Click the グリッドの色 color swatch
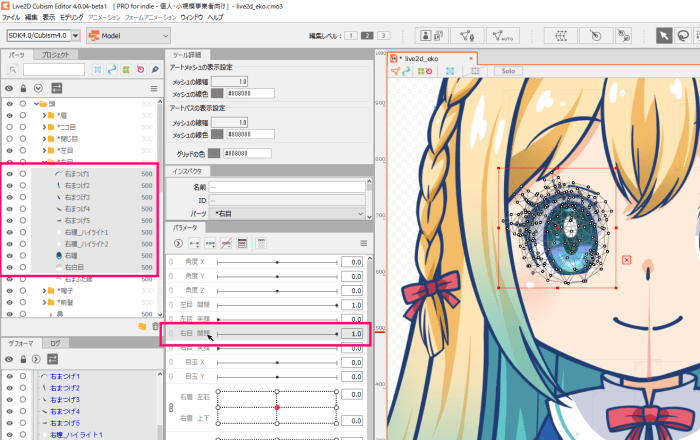This screenshot has width=700, height=440. click(214, 153)
